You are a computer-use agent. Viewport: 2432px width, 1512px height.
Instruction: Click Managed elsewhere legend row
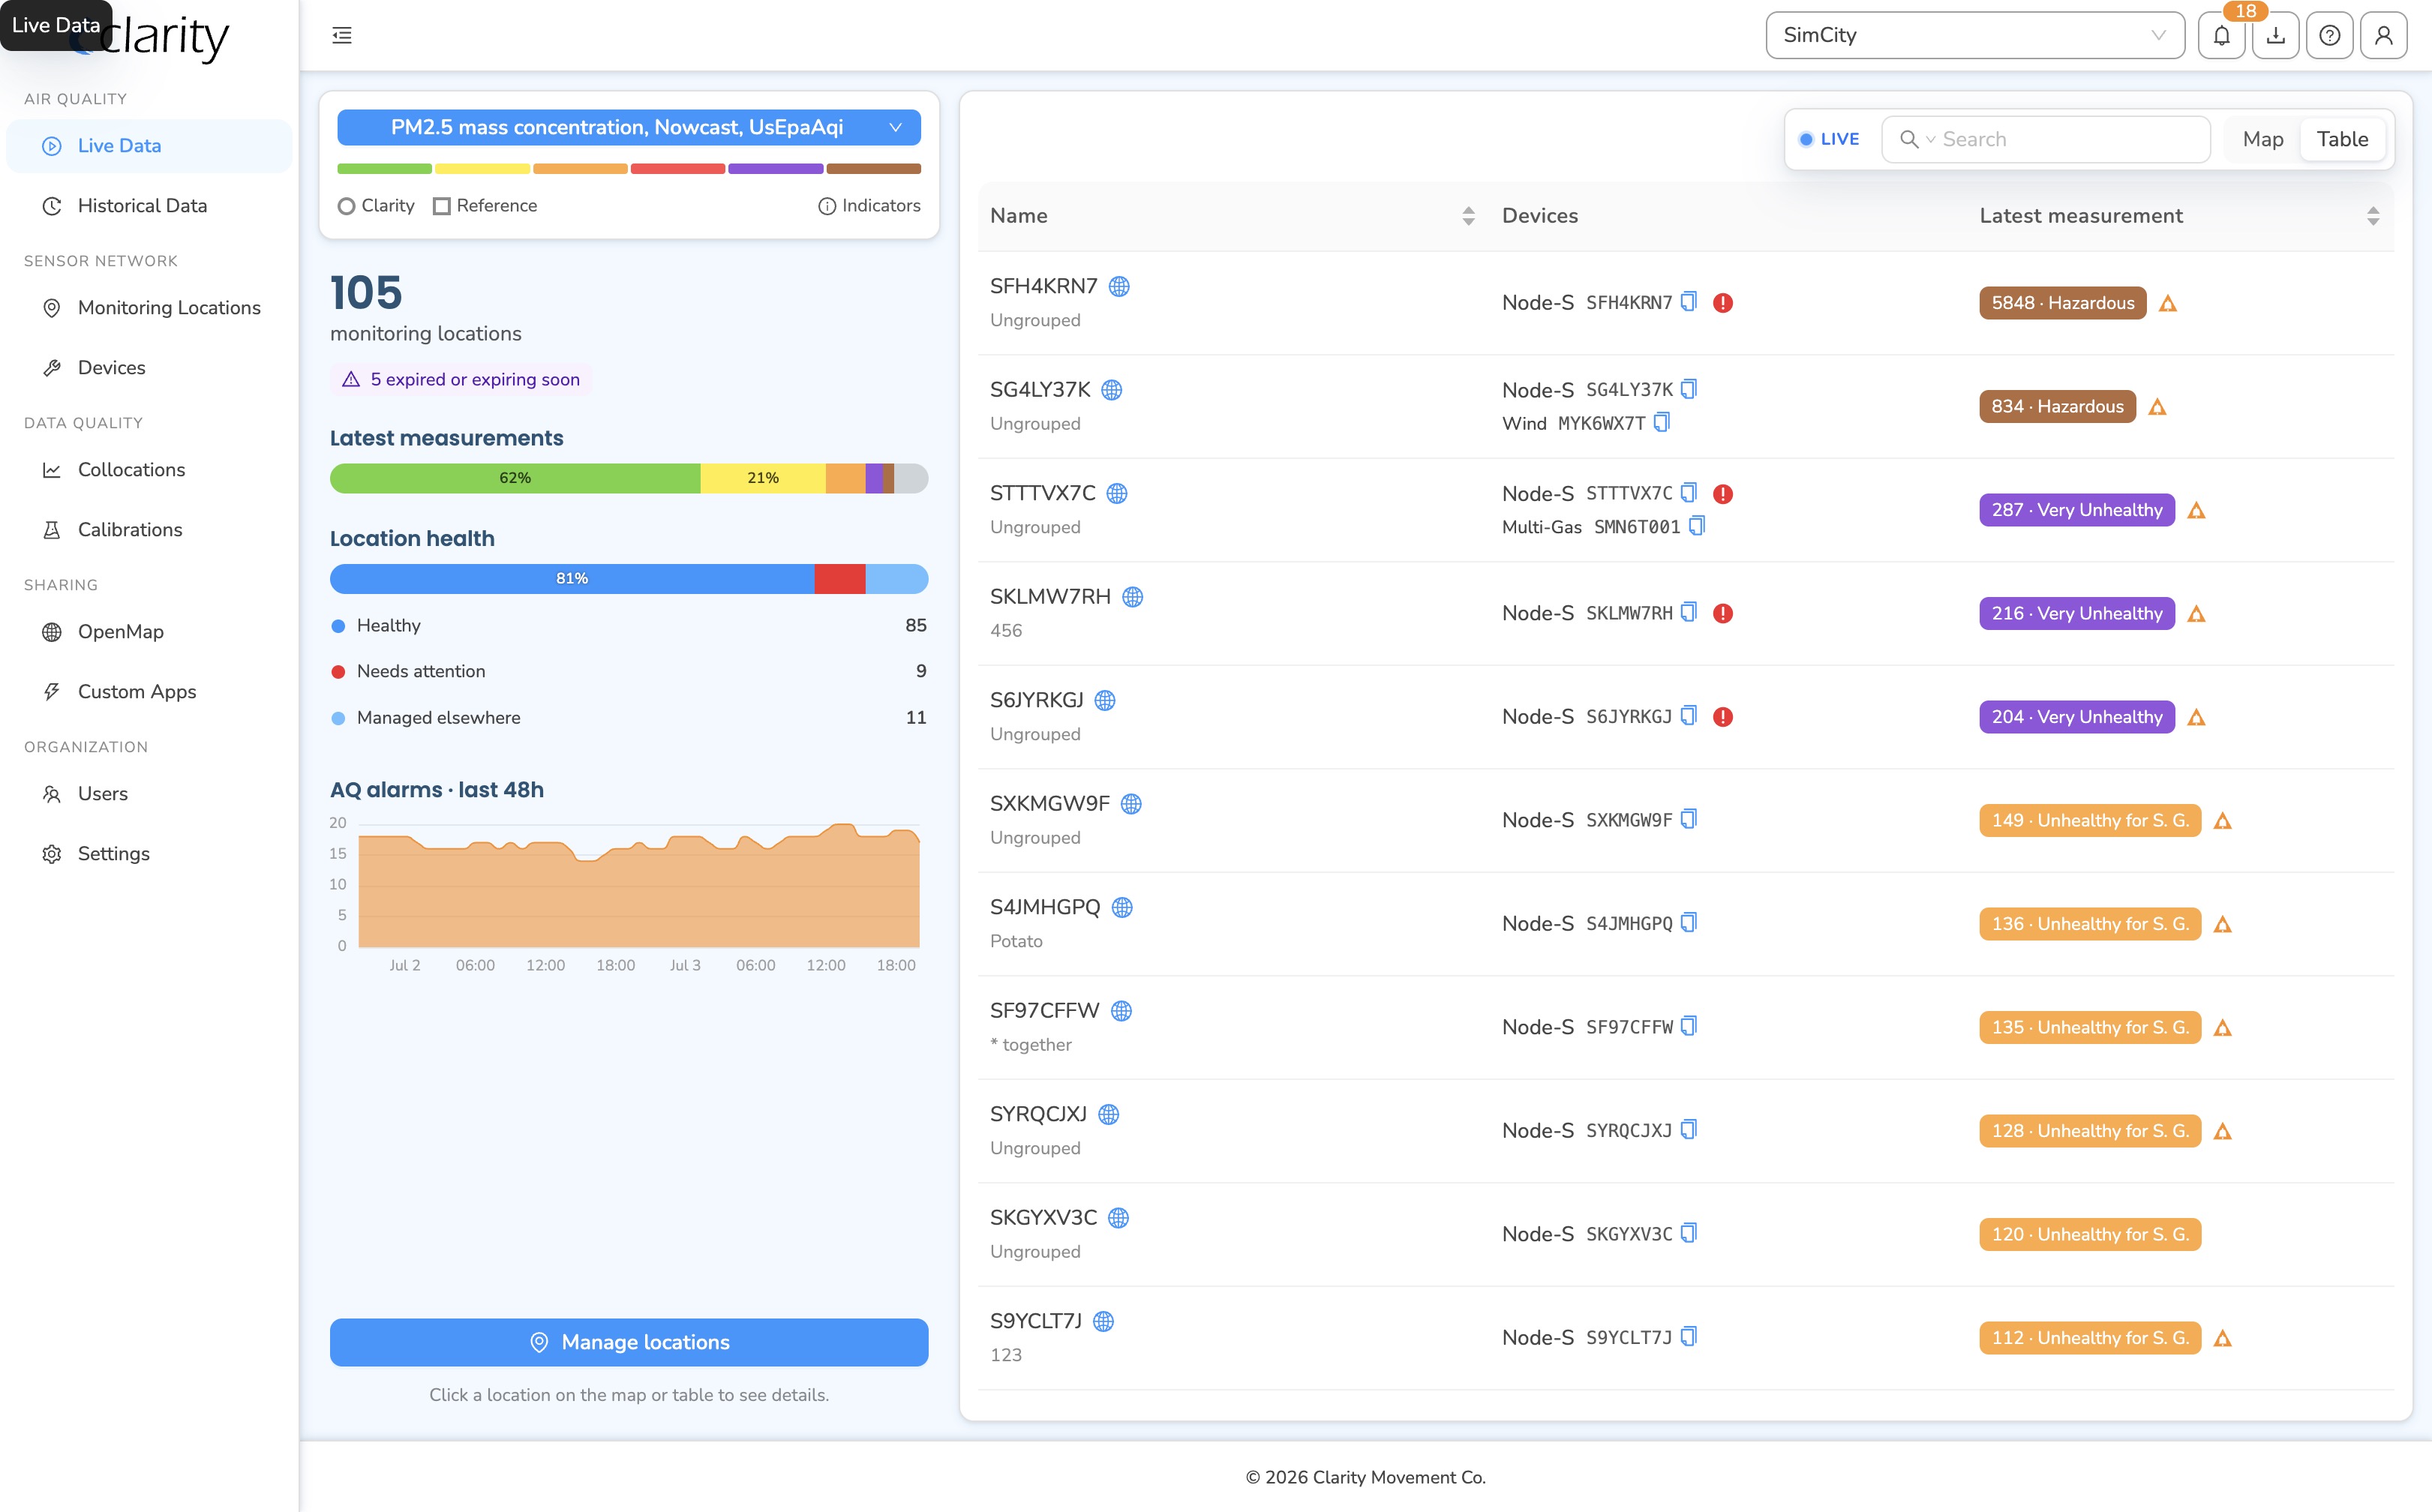pos(629,718)
